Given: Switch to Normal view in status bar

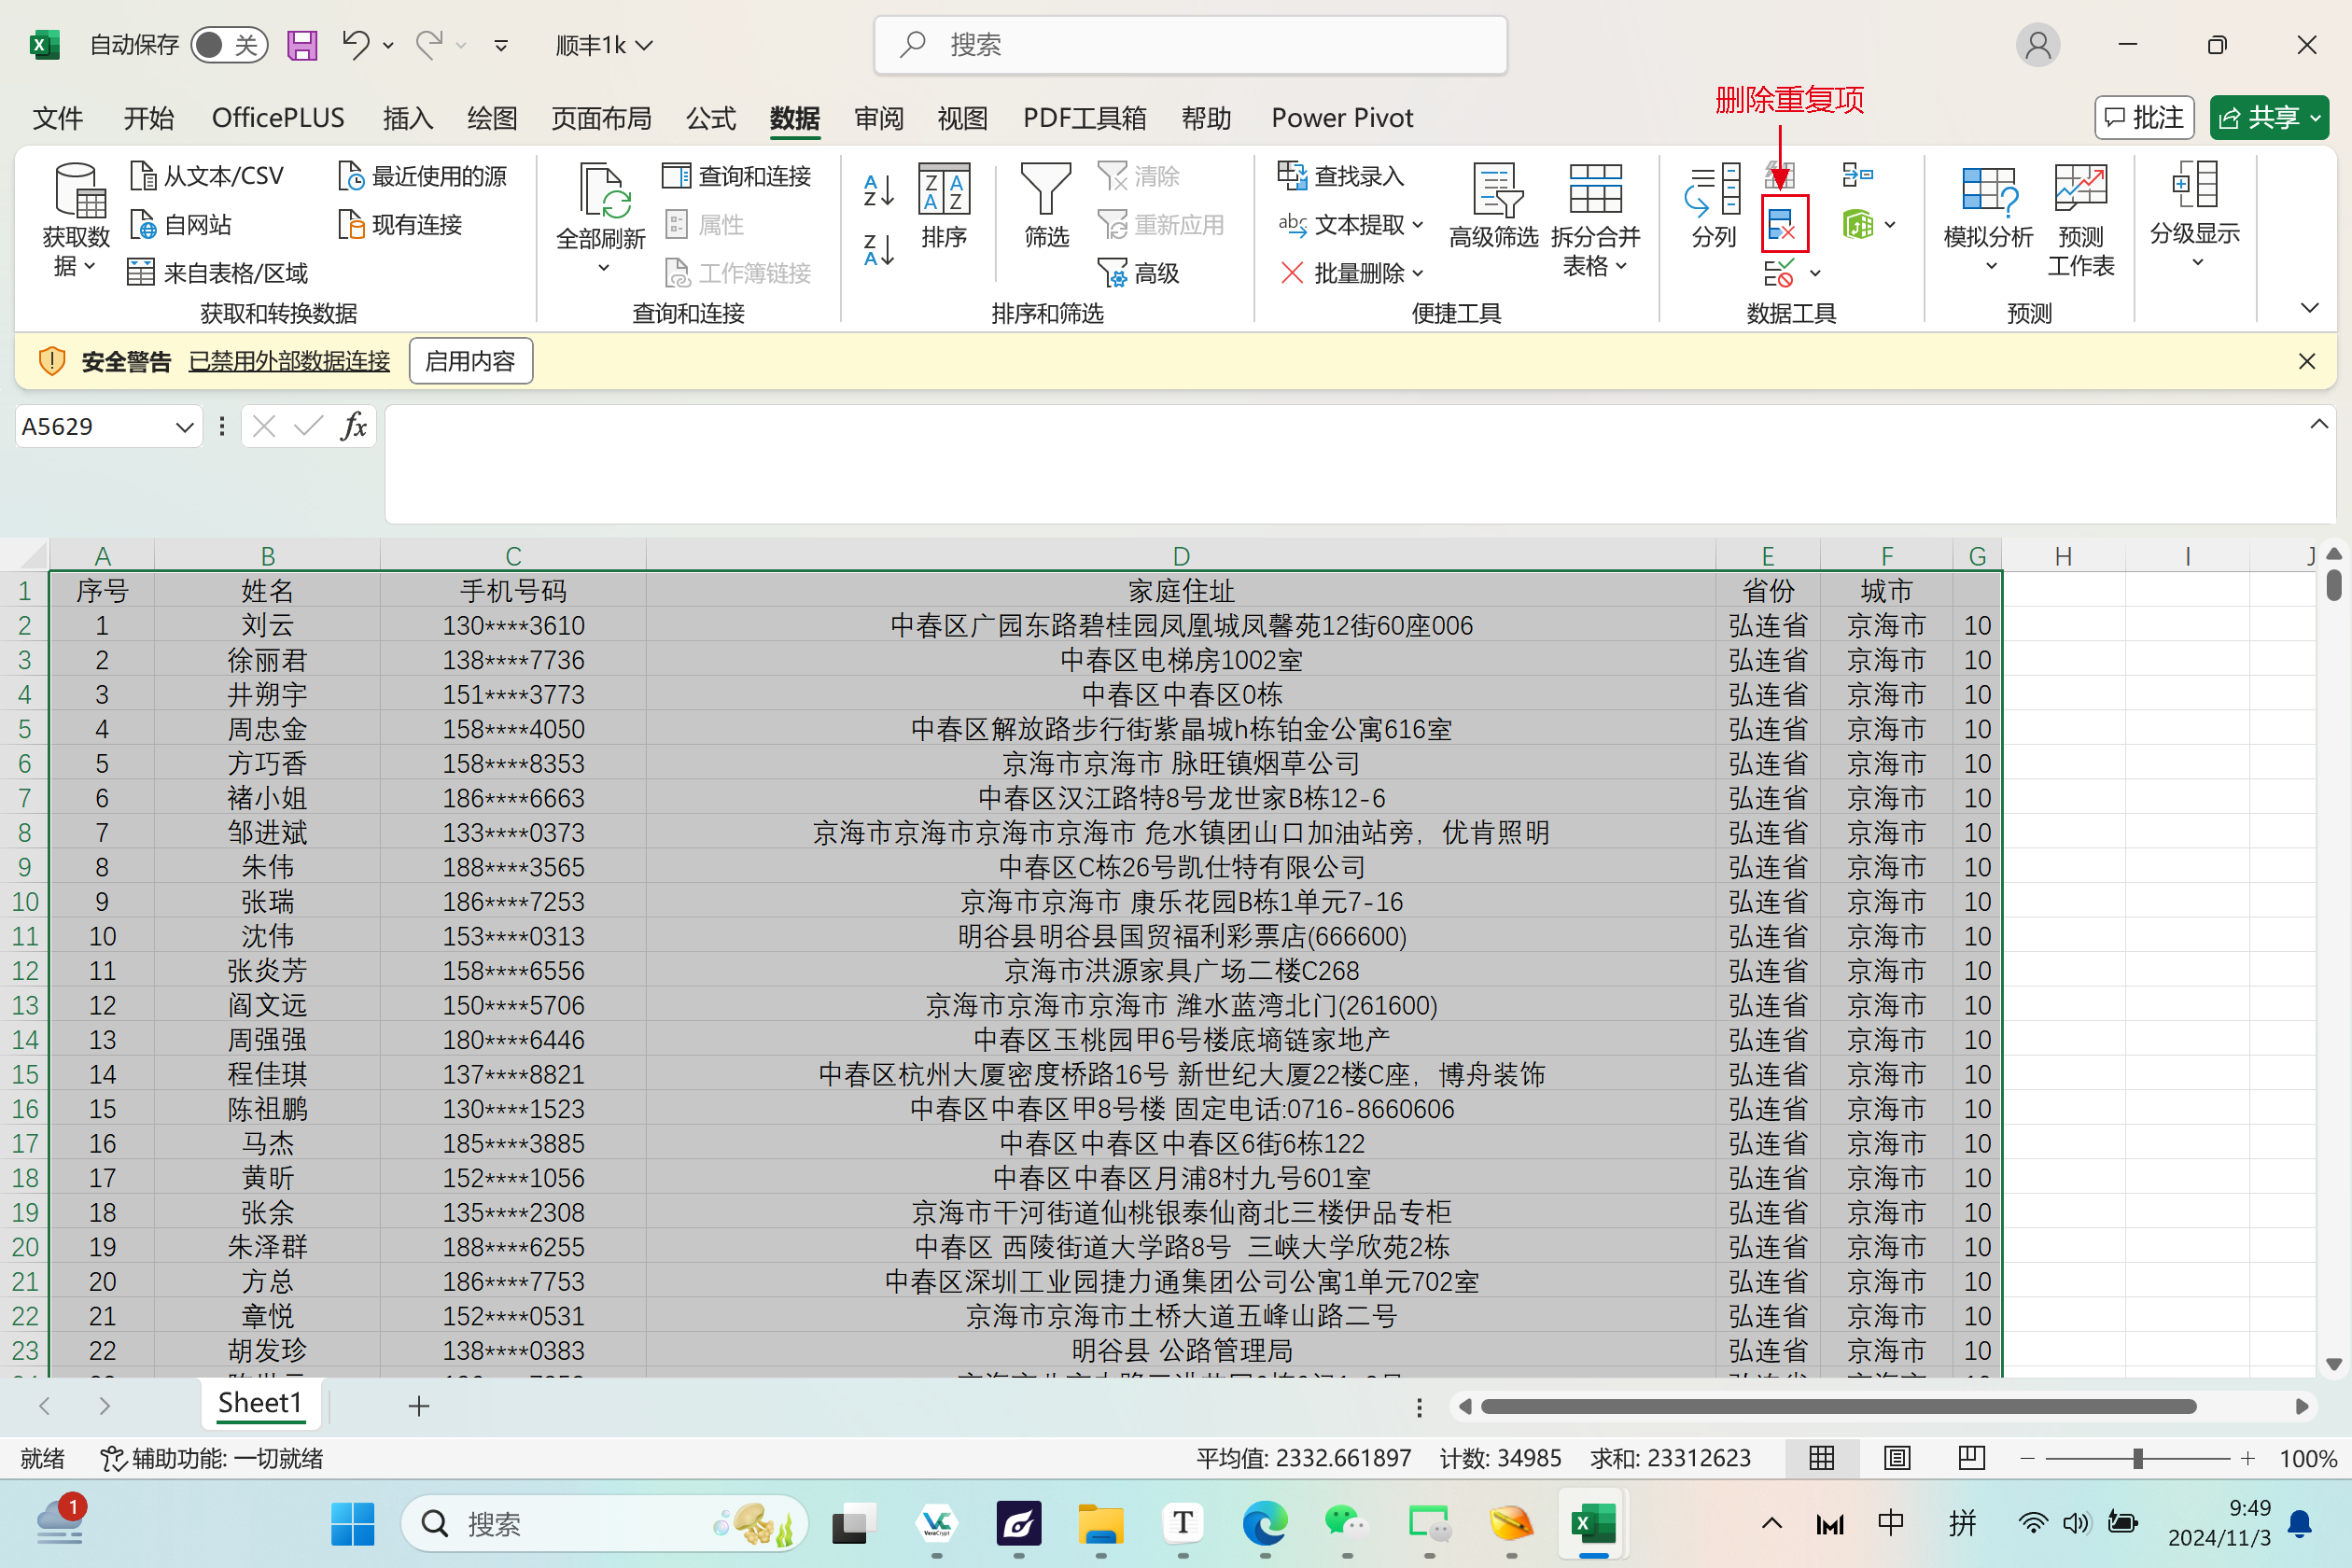Looking at the screenshot, I should coord(1822,1458).
